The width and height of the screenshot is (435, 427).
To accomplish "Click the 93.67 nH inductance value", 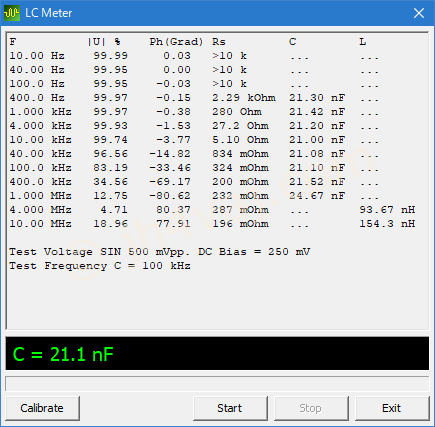I will pos(387,210).
